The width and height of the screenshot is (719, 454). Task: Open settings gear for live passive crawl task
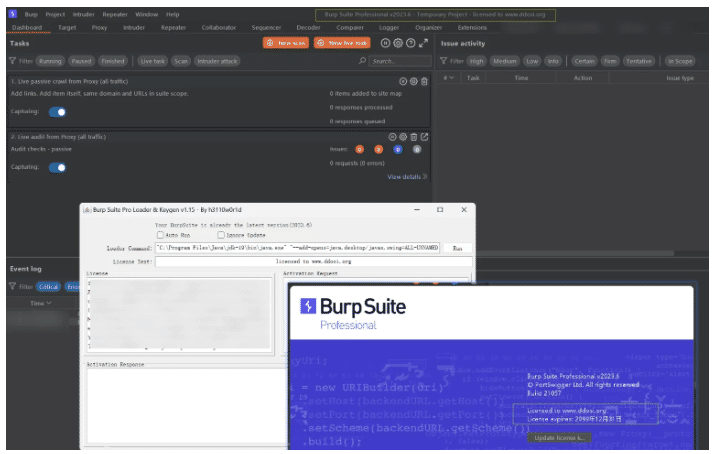click(413, 81)
